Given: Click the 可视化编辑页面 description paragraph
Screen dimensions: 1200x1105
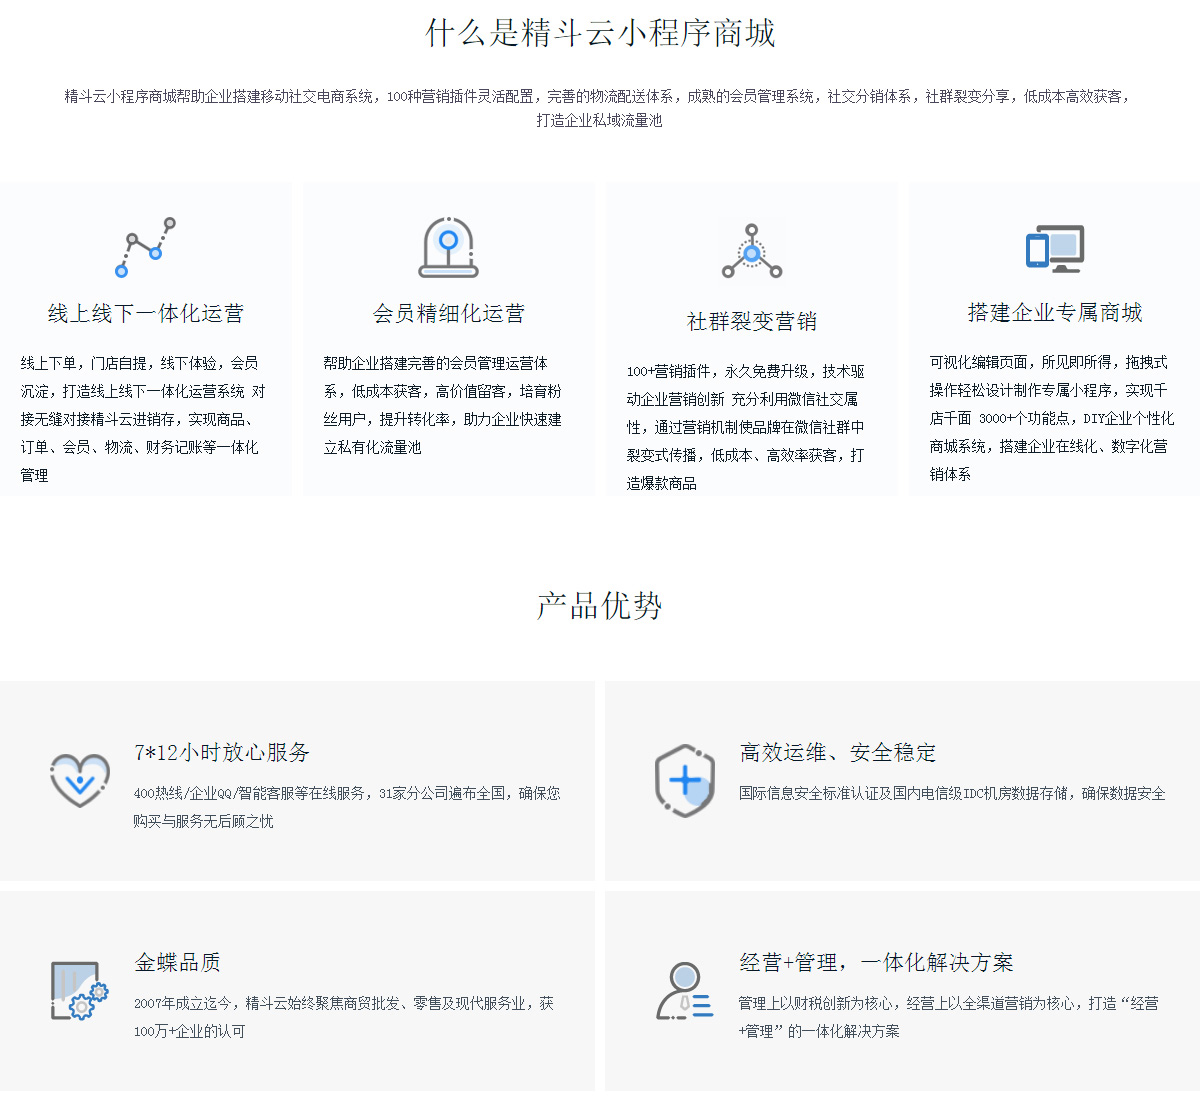Looking at the screenshot, I should (x=1050, y=418).
